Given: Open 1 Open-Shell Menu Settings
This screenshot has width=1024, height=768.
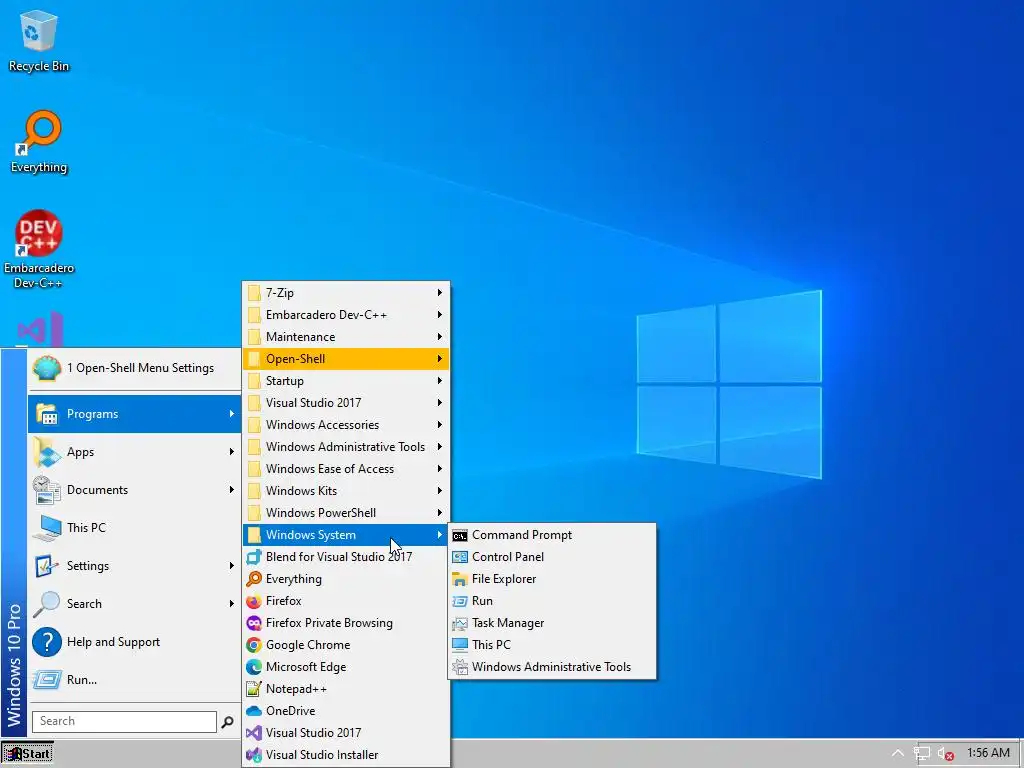Looking at the screenshot, I should (x=134, y=368).
